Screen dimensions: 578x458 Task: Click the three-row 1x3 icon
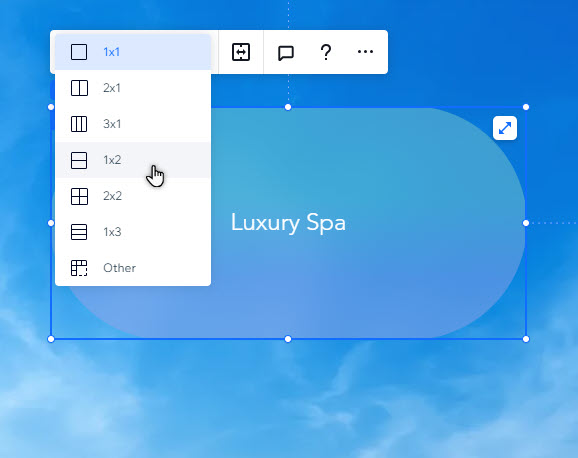pos(79,232)
